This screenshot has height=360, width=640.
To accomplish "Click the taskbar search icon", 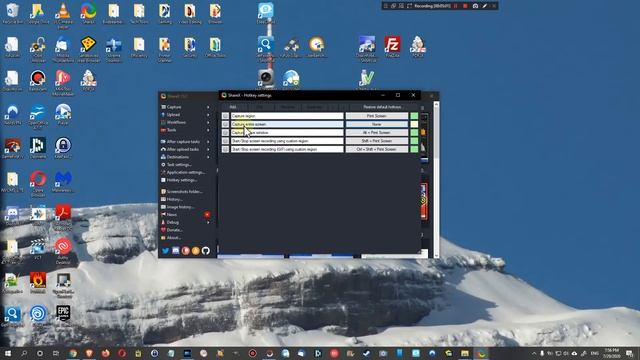I will pyautogui.click(x=24, y=353).
